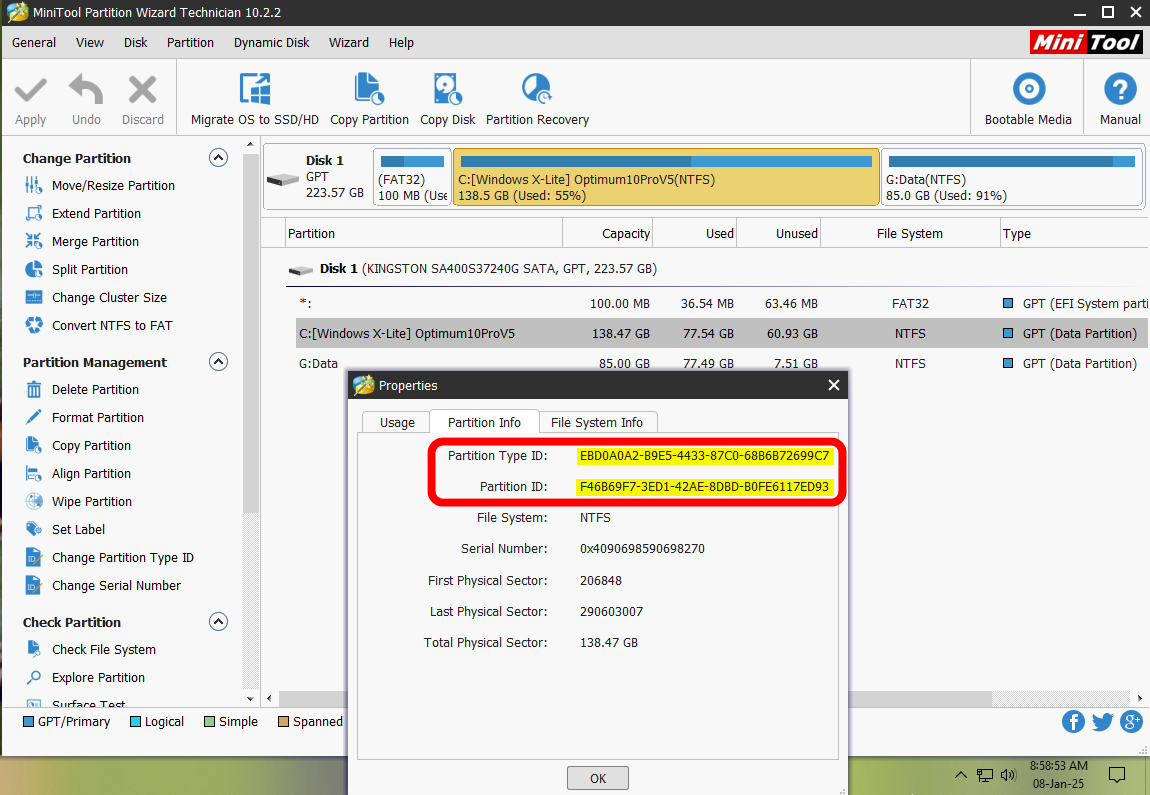Show hidden tray icons chevron
The image size is (1150, 795).
tap(960, 775)
